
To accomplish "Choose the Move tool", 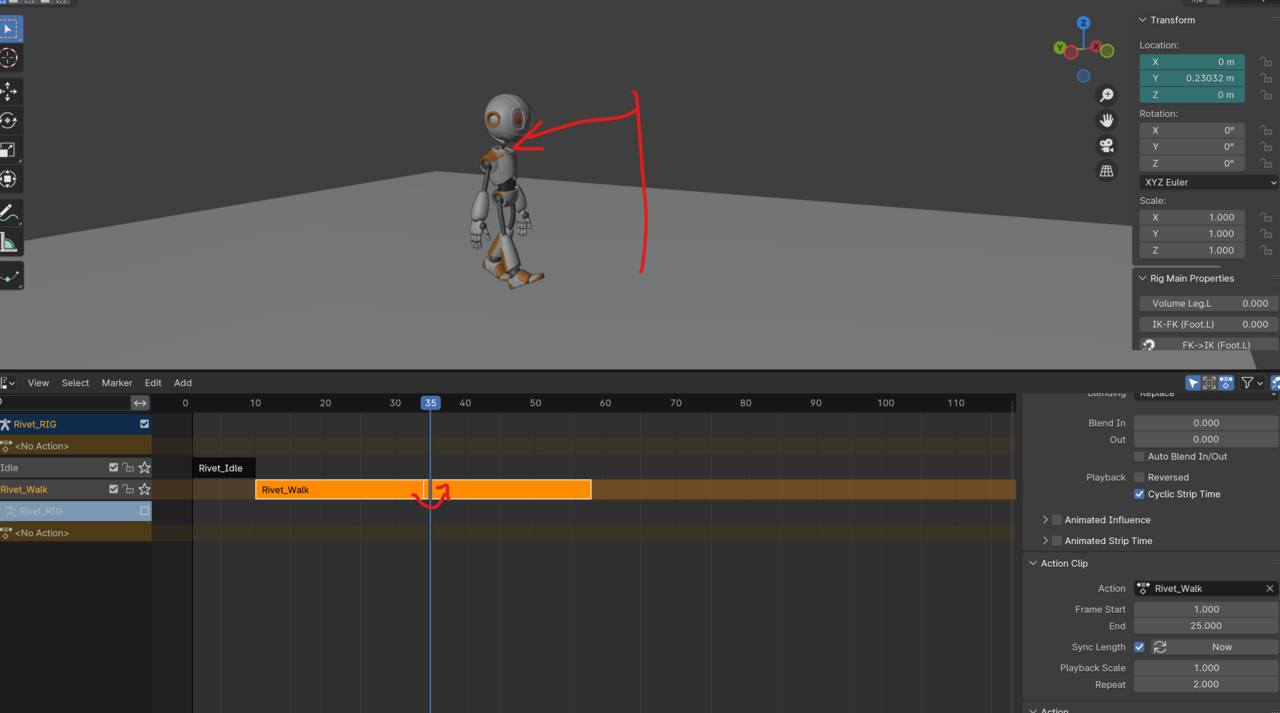I will point(9,92).
